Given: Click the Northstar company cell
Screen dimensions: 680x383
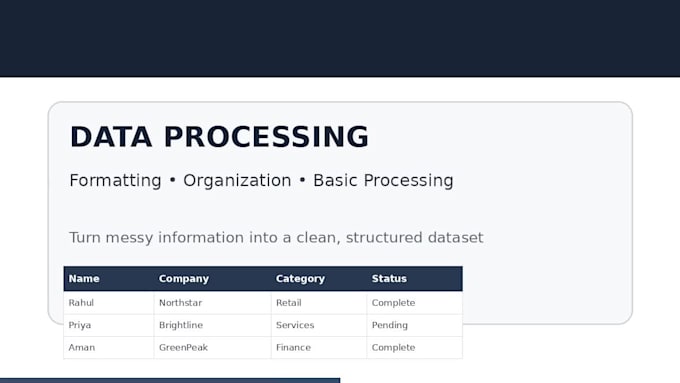Looking at the screenshot, I should tap(212, 303).
